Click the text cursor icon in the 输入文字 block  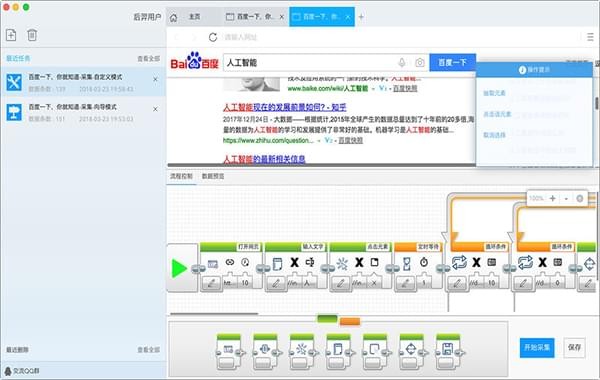click(310, 262)
